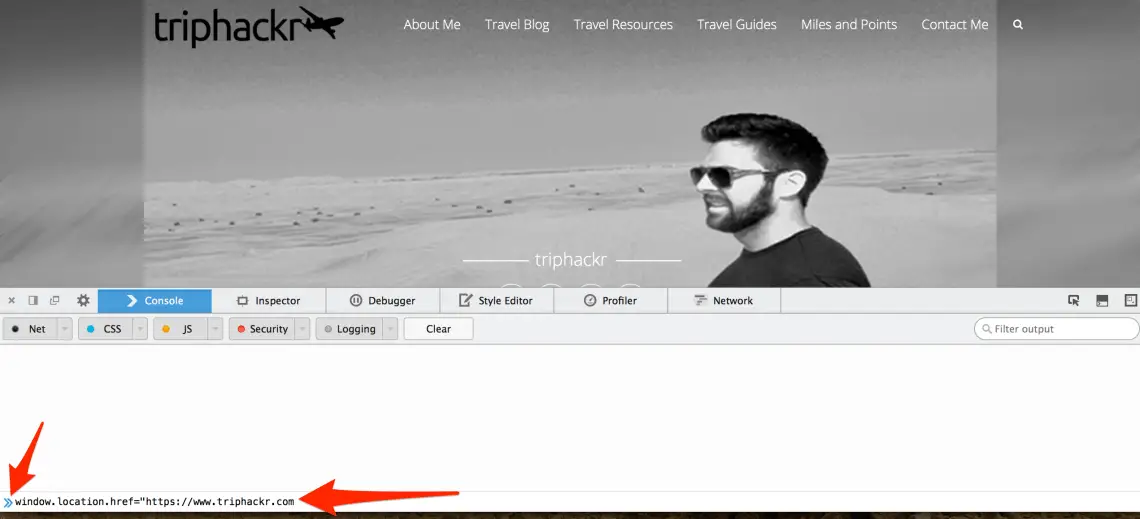
Task: Expand the Security filter dropdown arrow
Action: click(x=303, y=329)
